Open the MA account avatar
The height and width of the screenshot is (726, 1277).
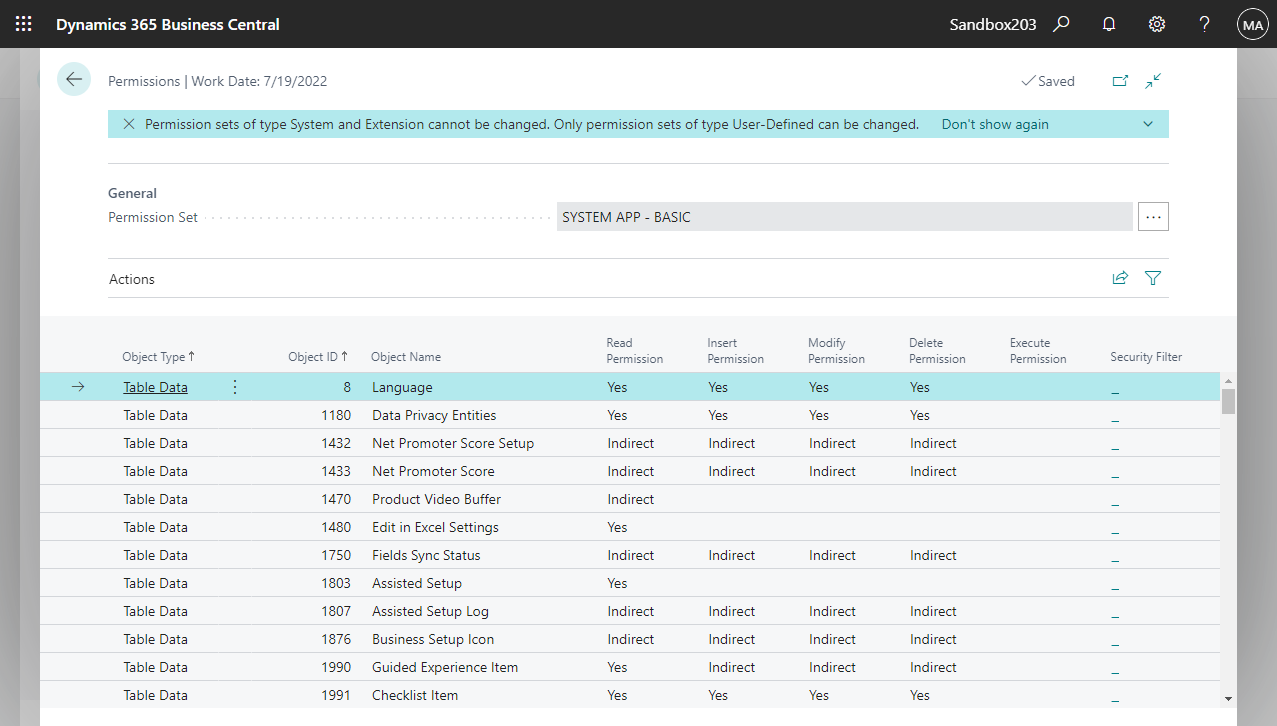click(x=1252, y=23)
